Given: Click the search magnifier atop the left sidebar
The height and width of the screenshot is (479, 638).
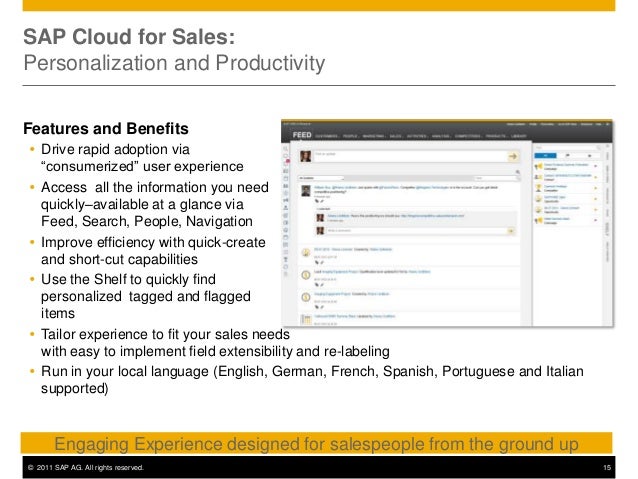Looking at the screenshot, I should (286, 149).
